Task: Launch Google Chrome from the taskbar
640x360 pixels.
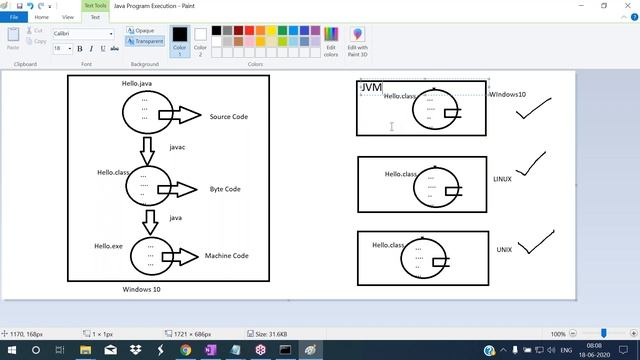Action: click(x=186, y=350)
